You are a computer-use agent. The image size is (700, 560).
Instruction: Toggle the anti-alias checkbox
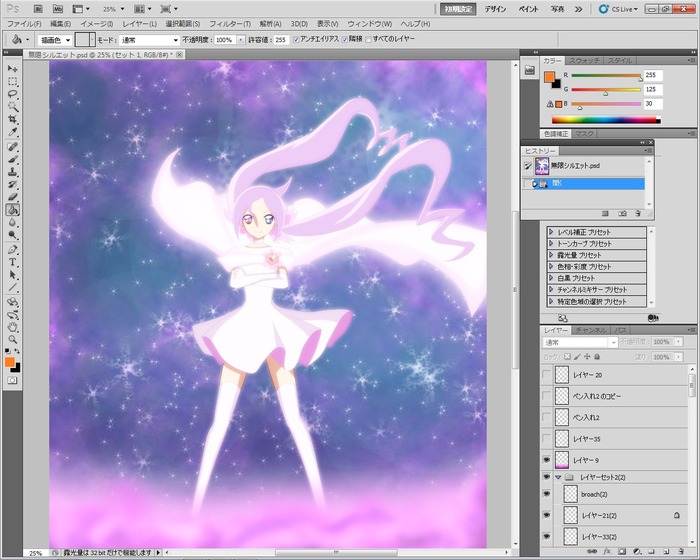click(296, 39)
